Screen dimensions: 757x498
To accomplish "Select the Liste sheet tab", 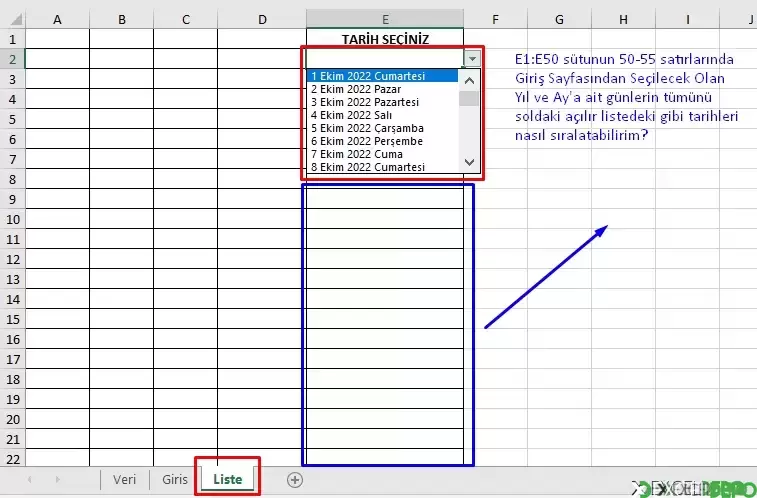I will pos(227,479).
